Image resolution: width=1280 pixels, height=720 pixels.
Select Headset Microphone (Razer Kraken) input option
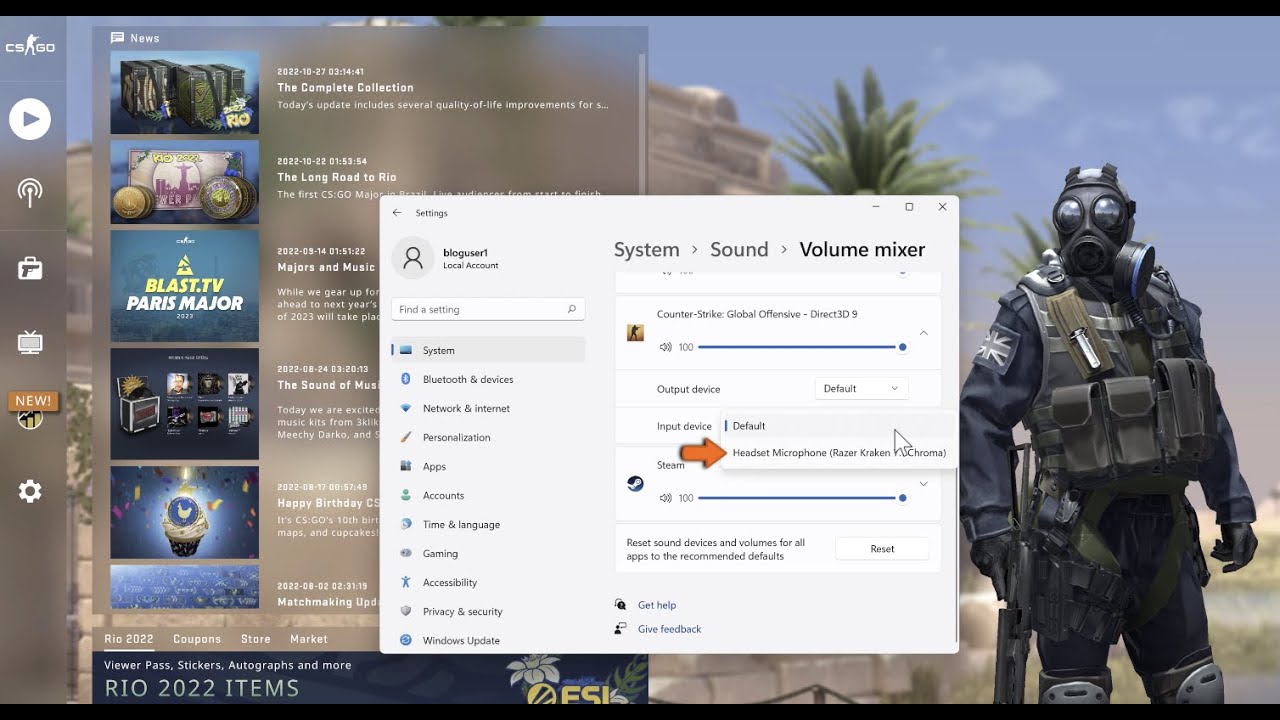click(838, 453)
